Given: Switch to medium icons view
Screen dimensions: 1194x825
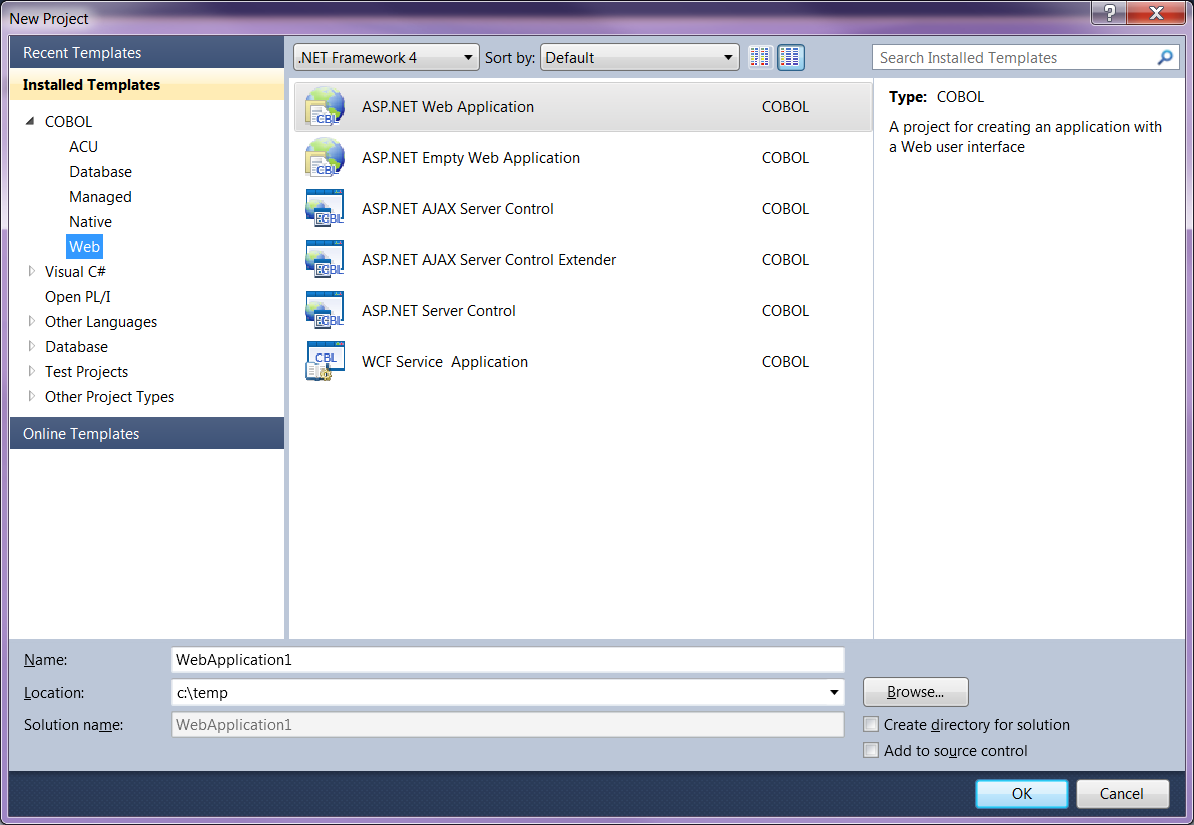Looking at the screenshot, I should click(790, 57).
